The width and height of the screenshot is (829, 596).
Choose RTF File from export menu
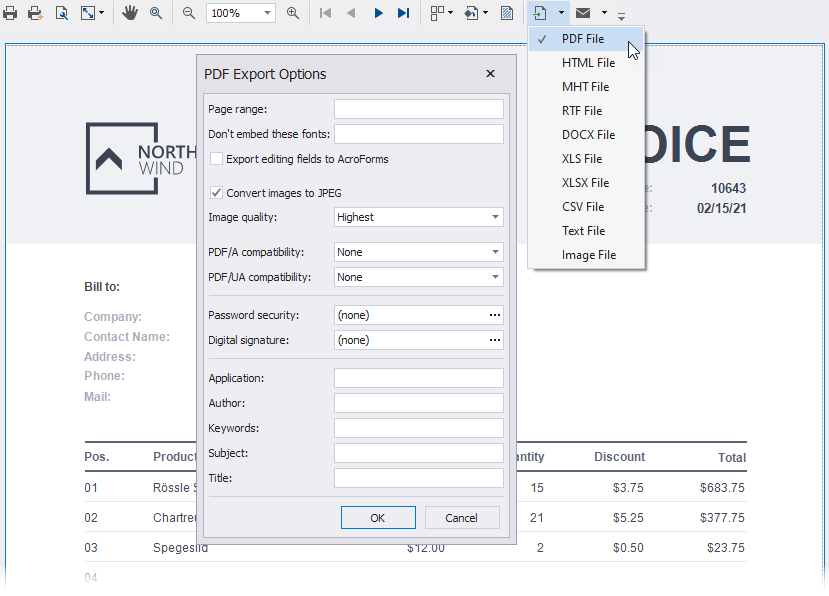586,111
